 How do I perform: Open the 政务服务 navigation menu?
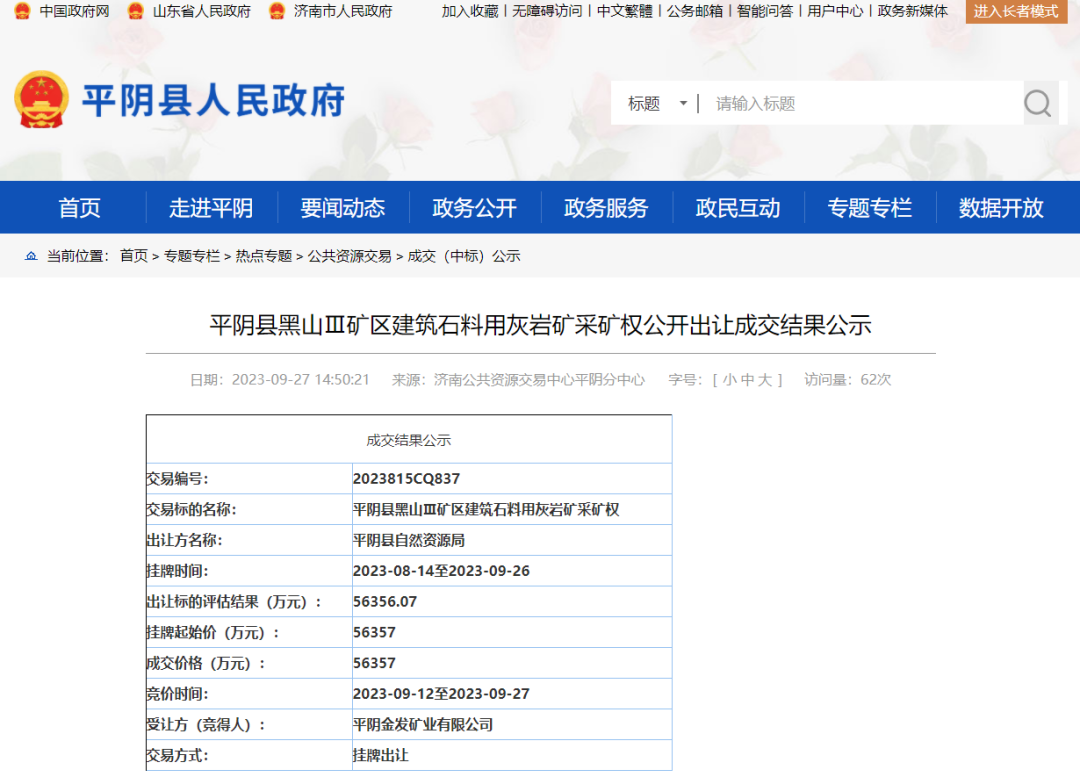pyautogui.click(x=606, y=207)
